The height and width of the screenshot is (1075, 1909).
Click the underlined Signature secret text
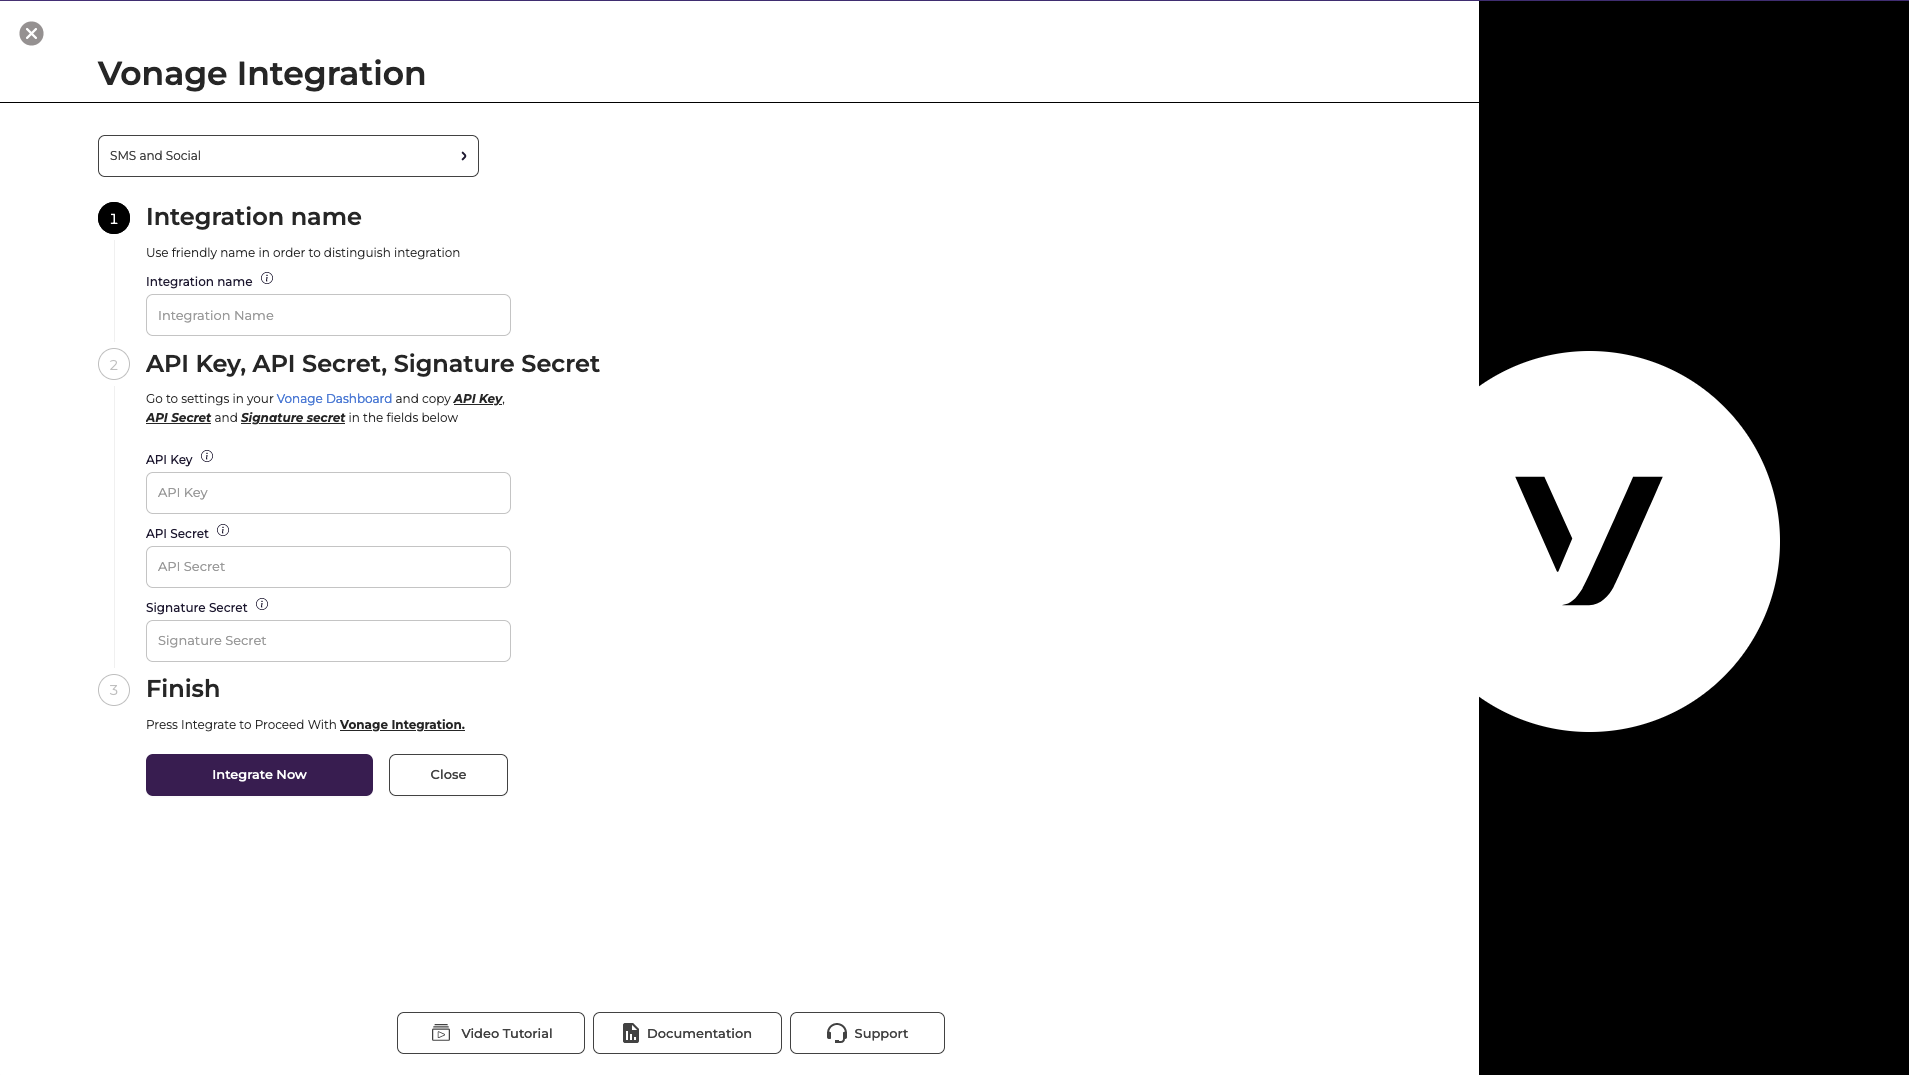pyautogui.click(x=293, y=418)
